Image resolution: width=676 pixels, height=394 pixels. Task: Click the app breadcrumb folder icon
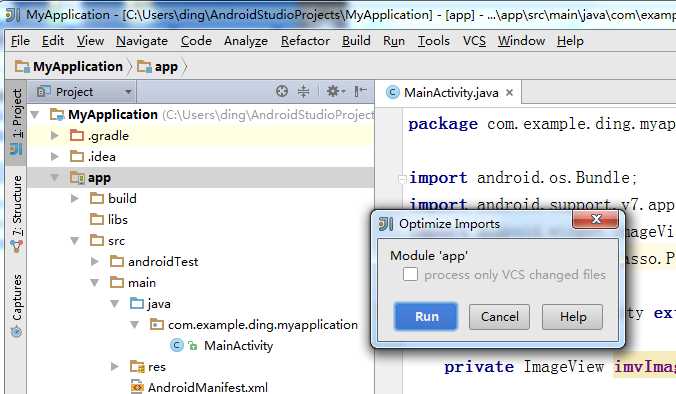(144, 66)
